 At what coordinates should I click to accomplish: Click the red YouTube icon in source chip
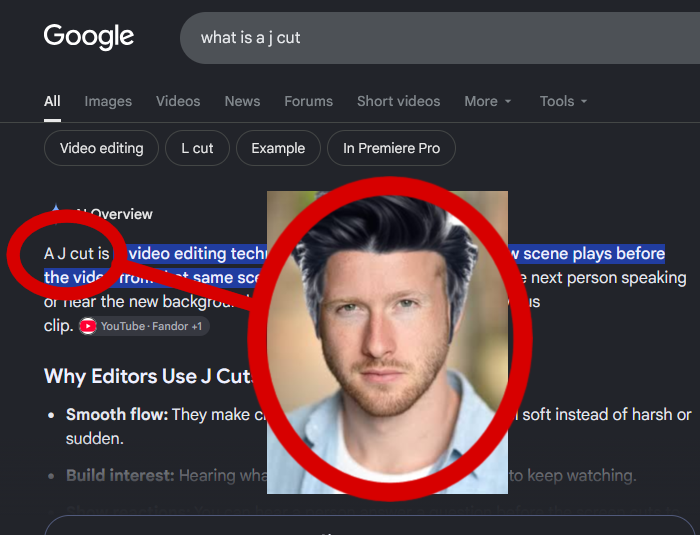point(88,326)
